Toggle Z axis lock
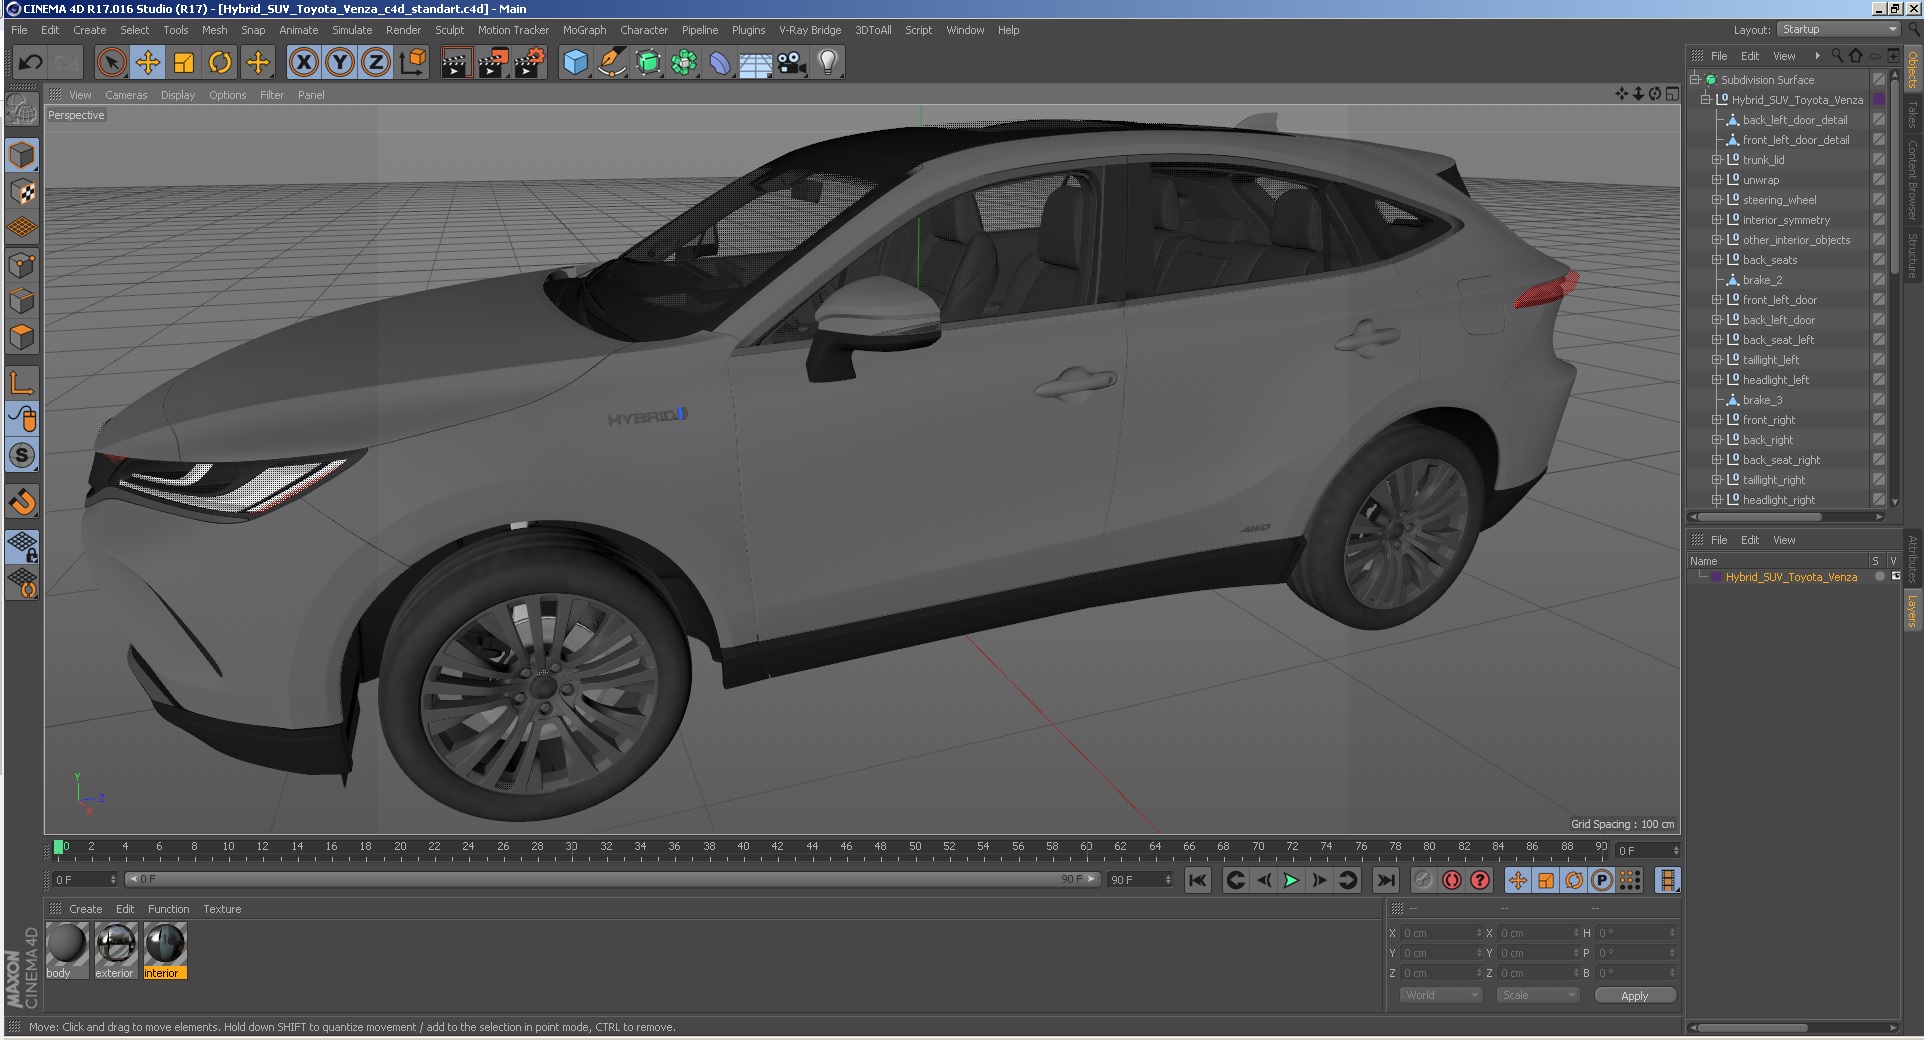This screenshot has width=1924, height=1040. [376, 63]
